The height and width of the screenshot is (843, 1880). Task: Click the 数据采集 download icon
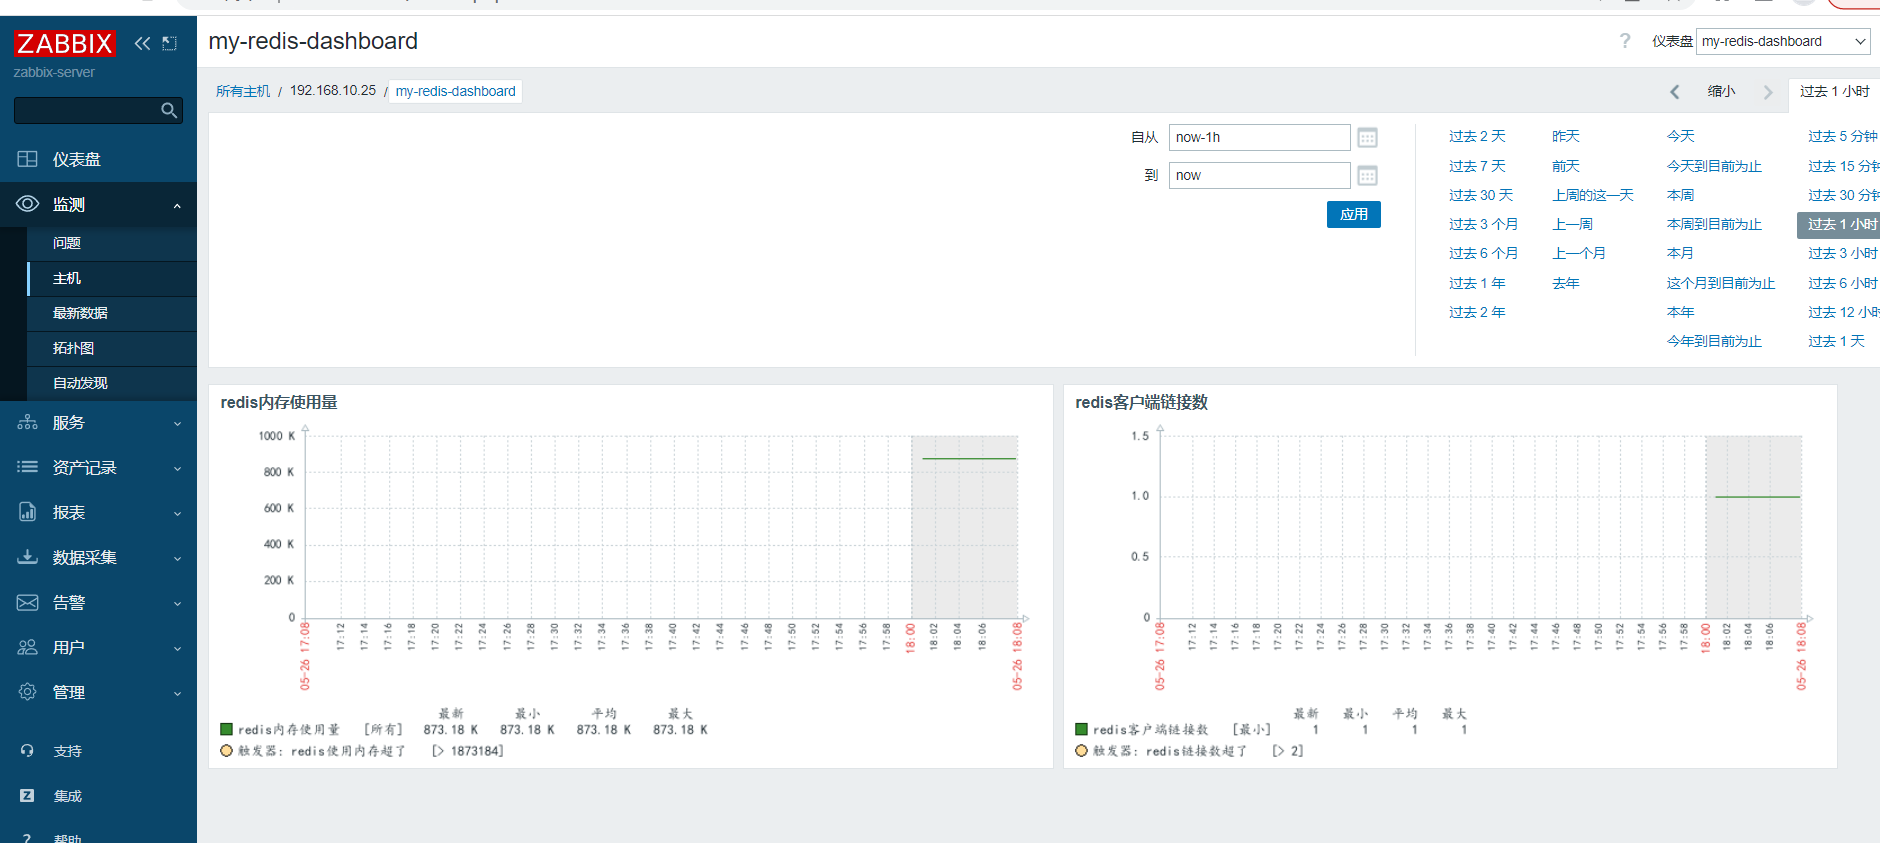[x=27, y=557]
